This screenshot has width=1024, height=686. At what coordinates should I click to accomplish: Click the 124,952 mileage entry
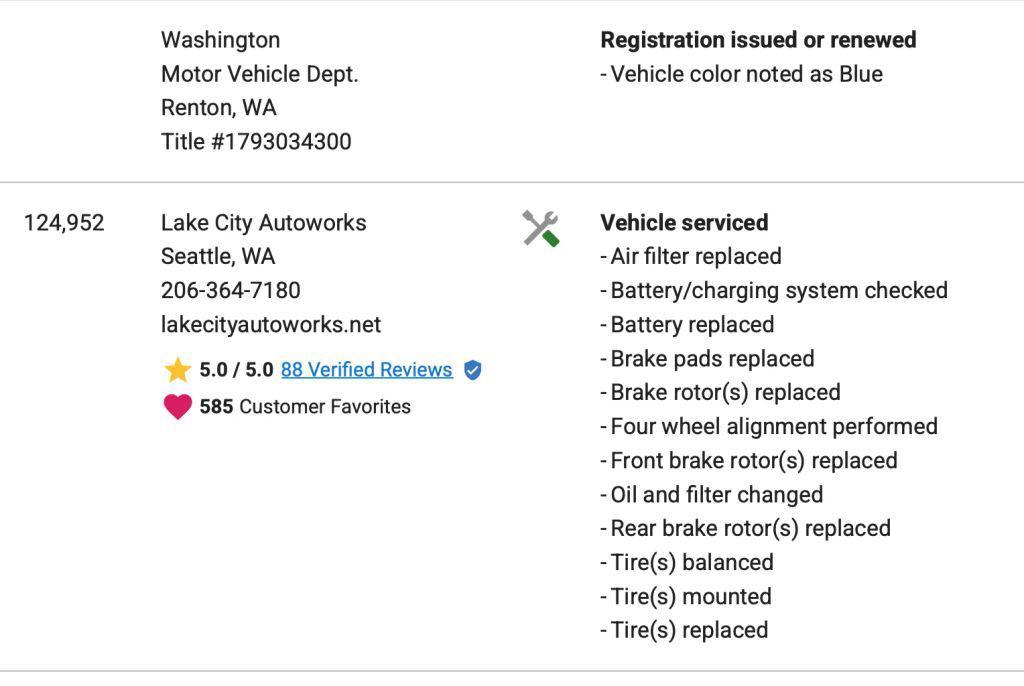click(64, 223)
